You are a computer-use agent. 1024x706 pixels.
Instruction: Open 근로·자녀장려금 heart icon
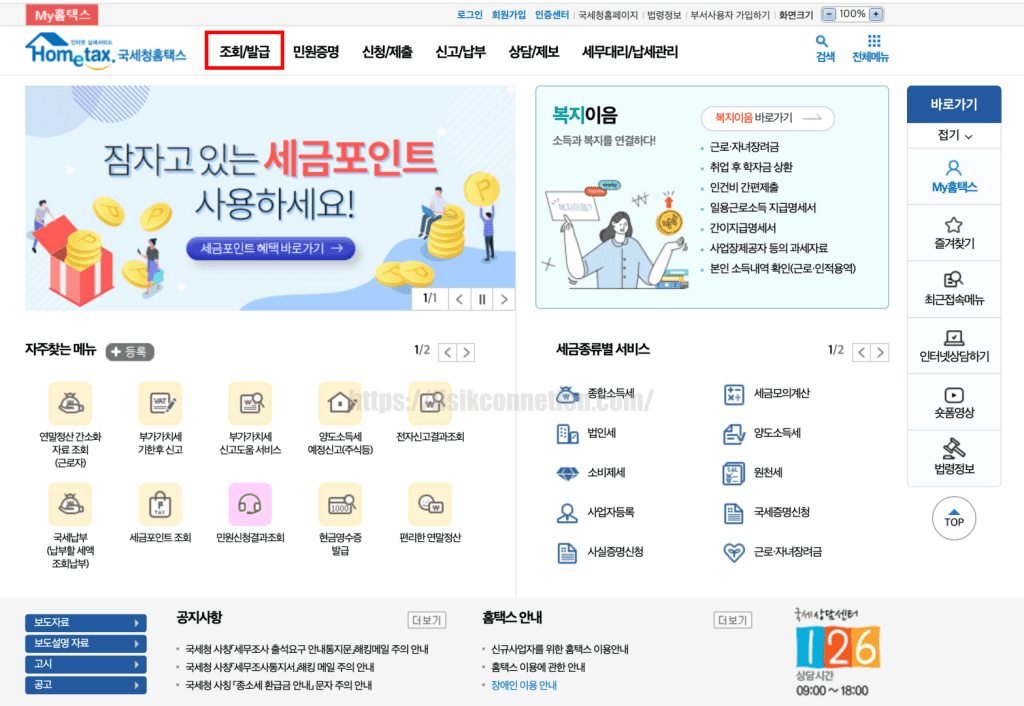734,553
